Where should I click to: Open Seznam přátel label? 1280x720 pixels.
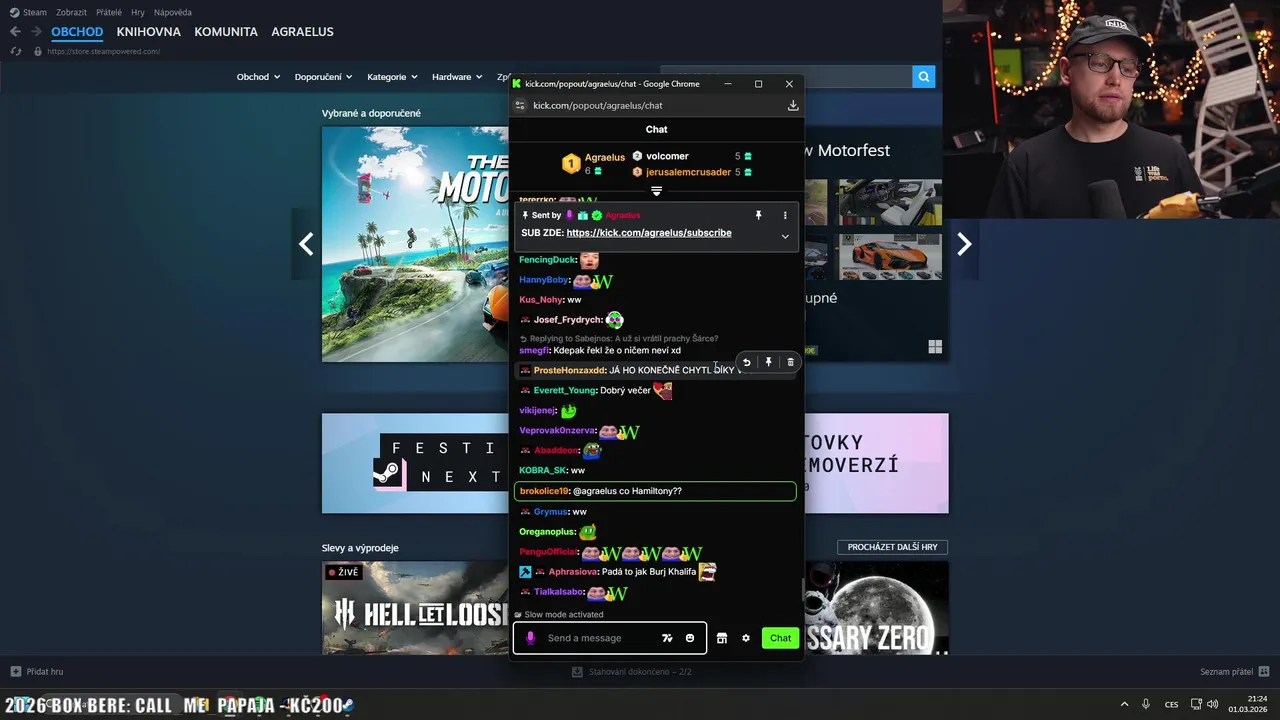click(x=1226, y=672)
